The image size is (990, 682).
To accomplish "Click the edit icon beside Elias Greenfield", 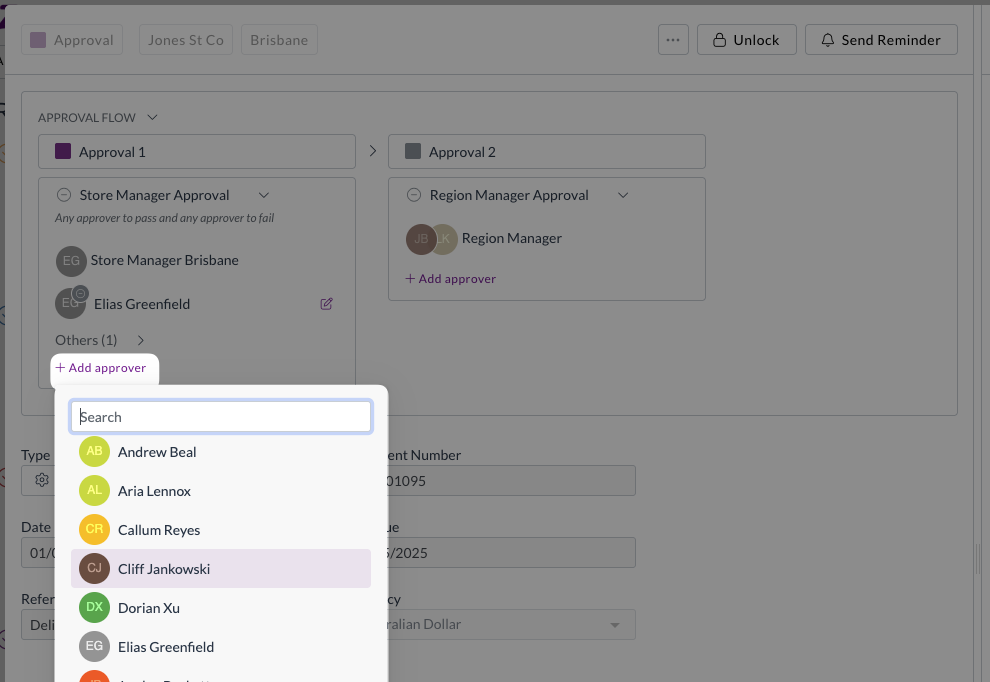I will click(x=326, y=304).
